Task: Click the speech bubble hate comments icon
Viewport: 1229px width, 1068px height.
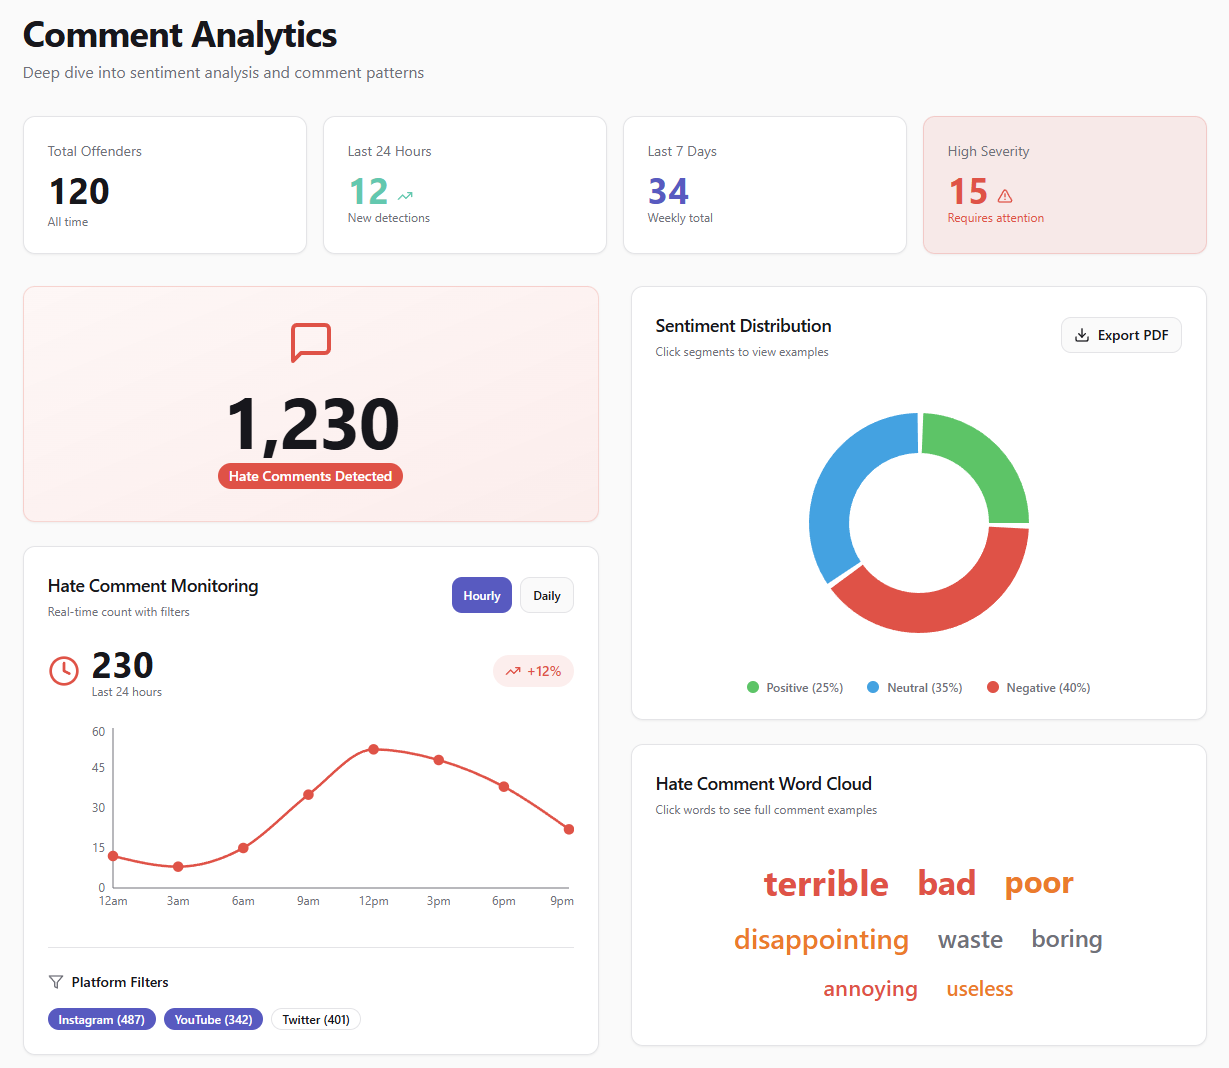Action: (310, 342)
